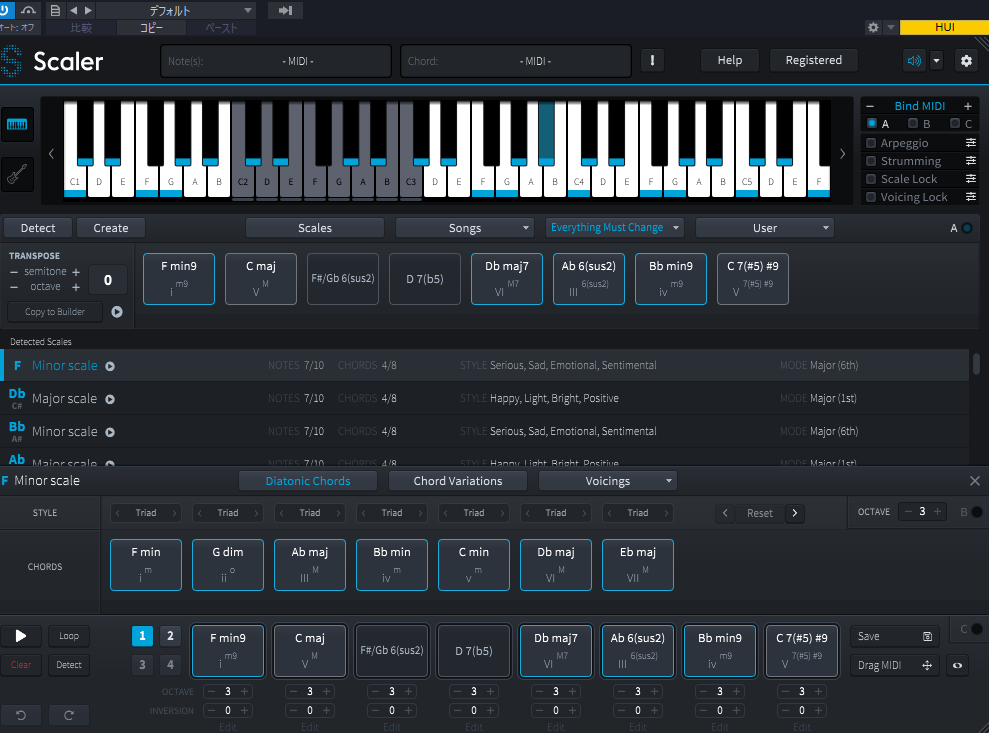The image size is (989, 733).
Task: Shift the keyboard range right arrow
Action: 843,153
